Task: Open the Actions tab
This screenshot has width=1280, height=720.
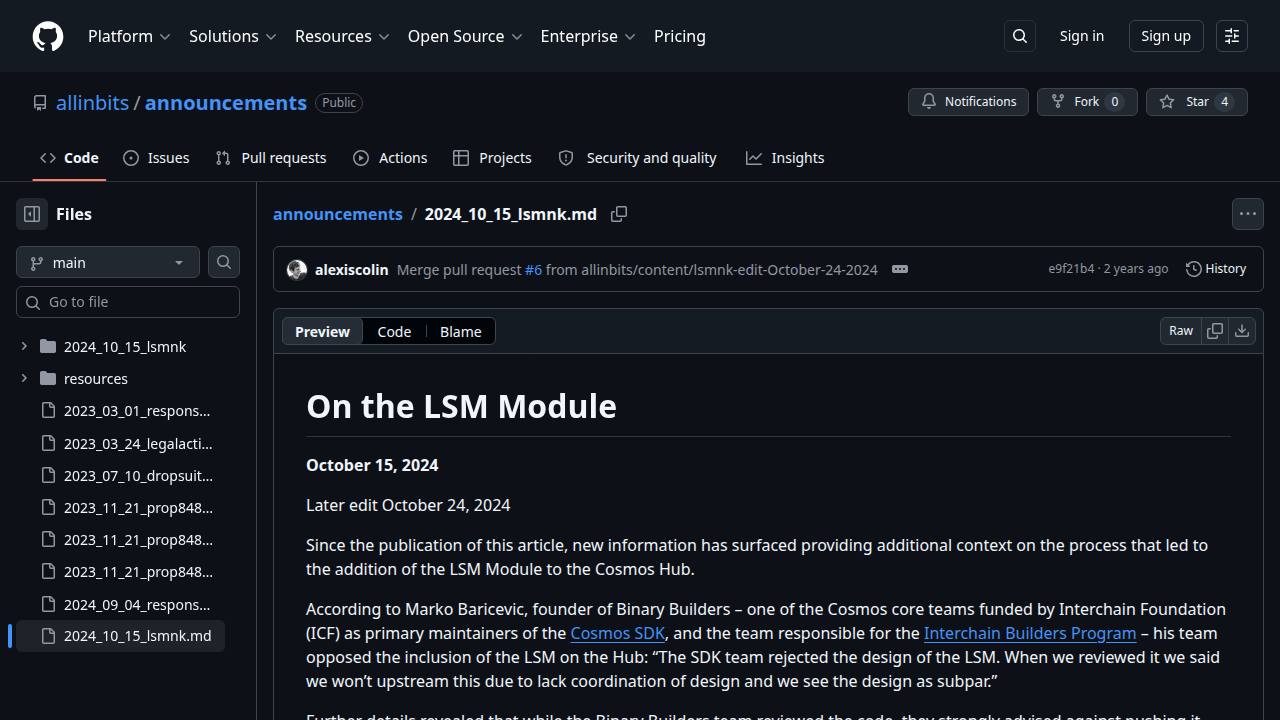Action: 390,158
